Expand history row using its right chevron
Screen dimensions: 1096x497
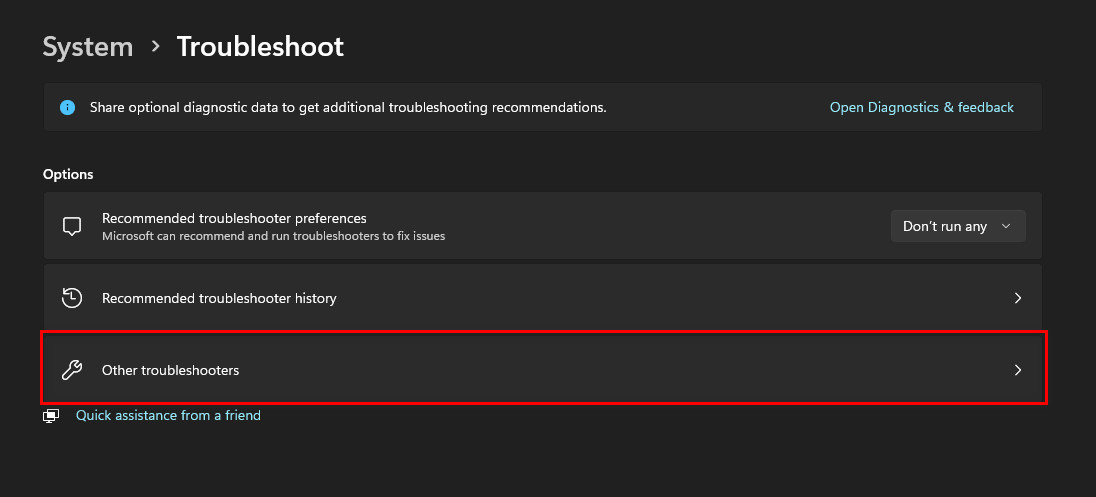pos(1018,298)
